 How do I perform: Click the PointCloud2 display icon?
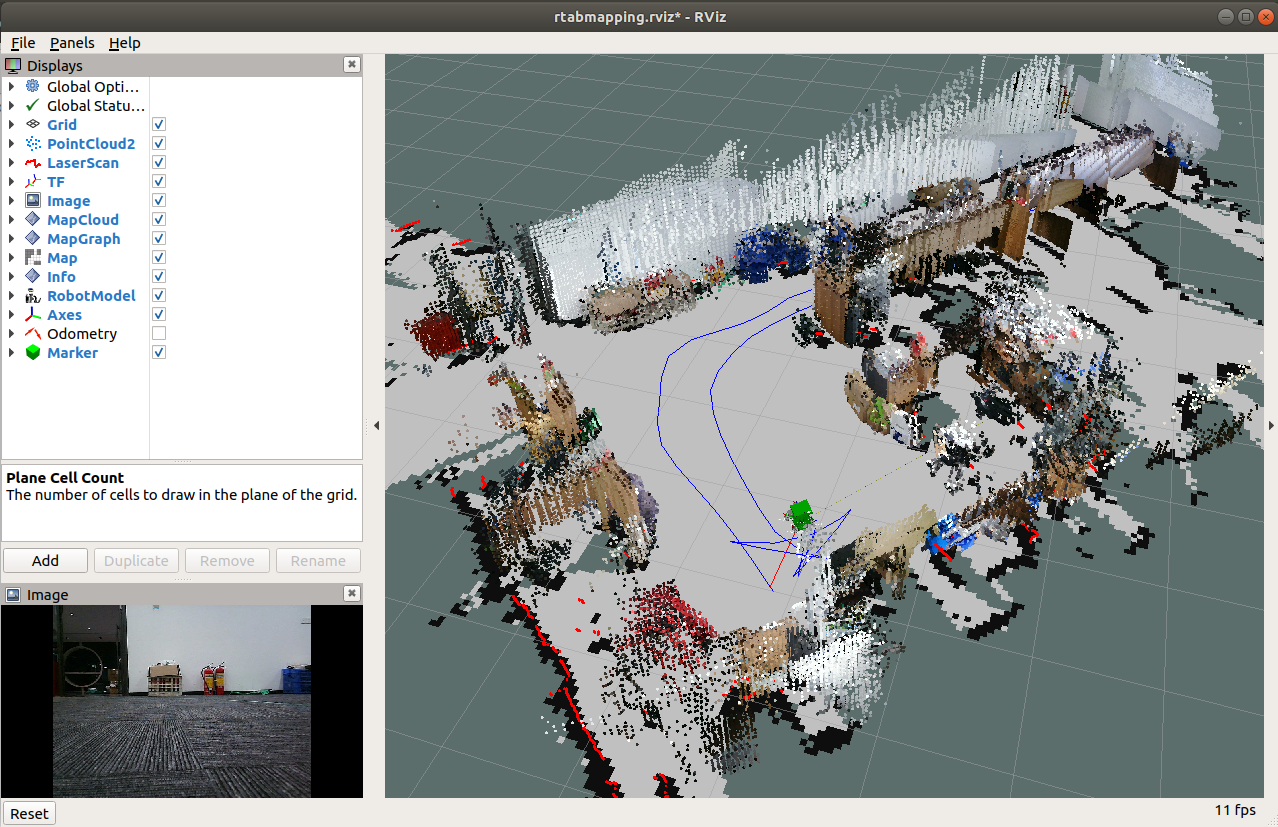point(32,144)
